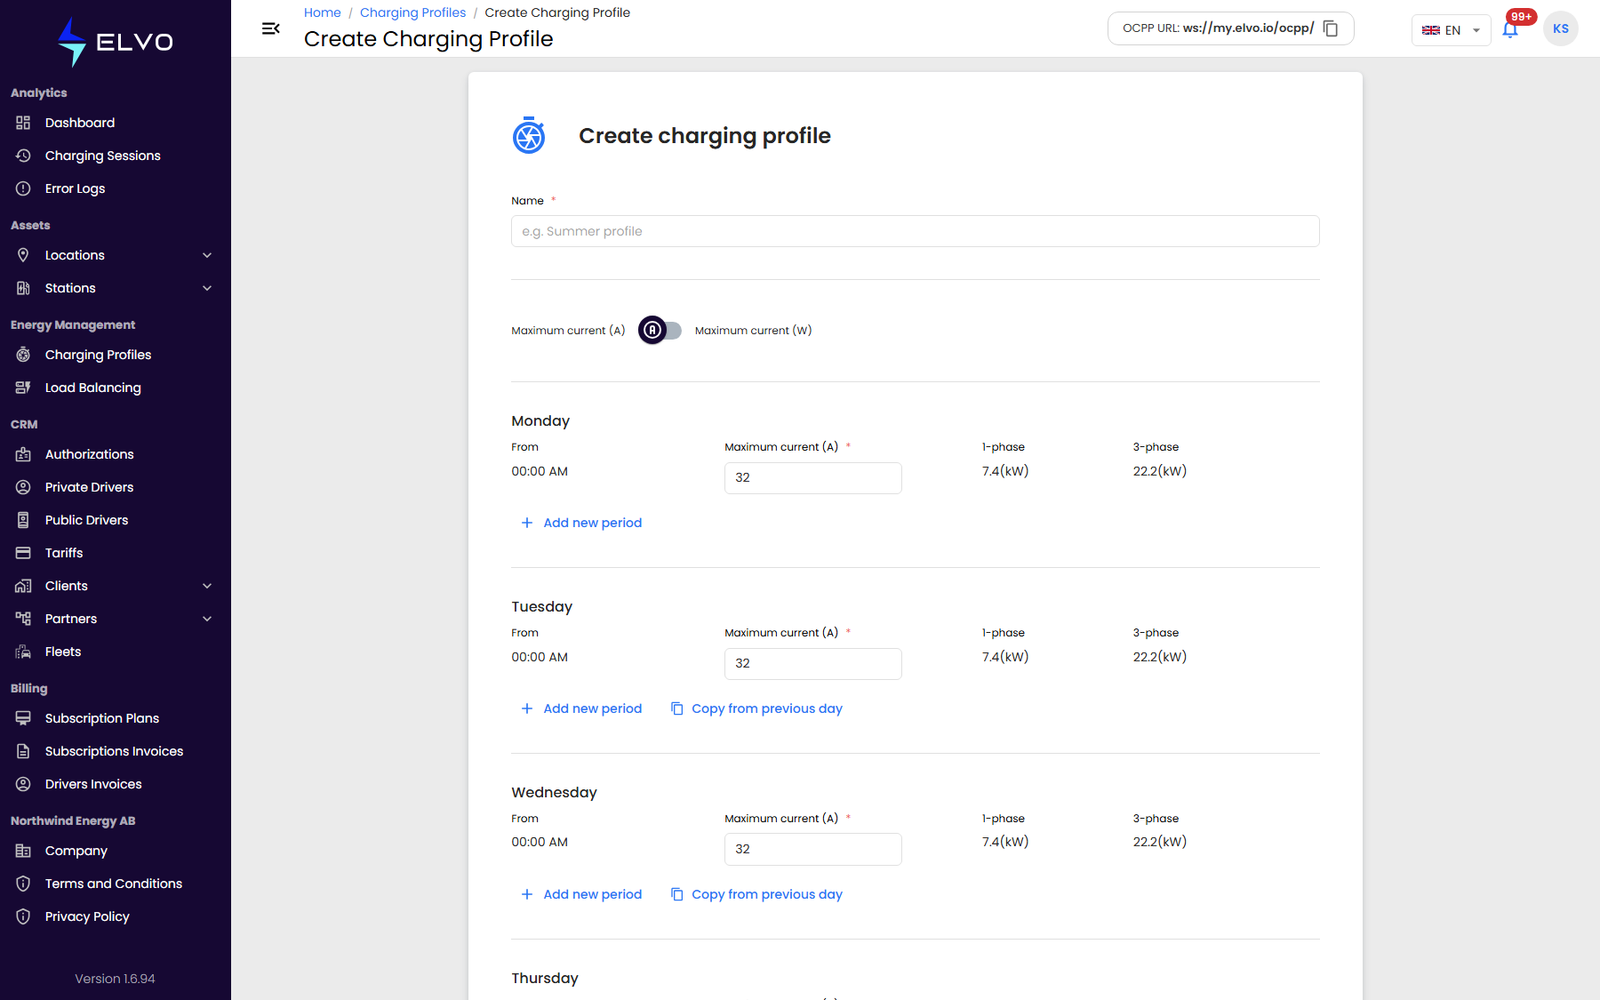Copy the OCPP URL icon

point(1331,28)
